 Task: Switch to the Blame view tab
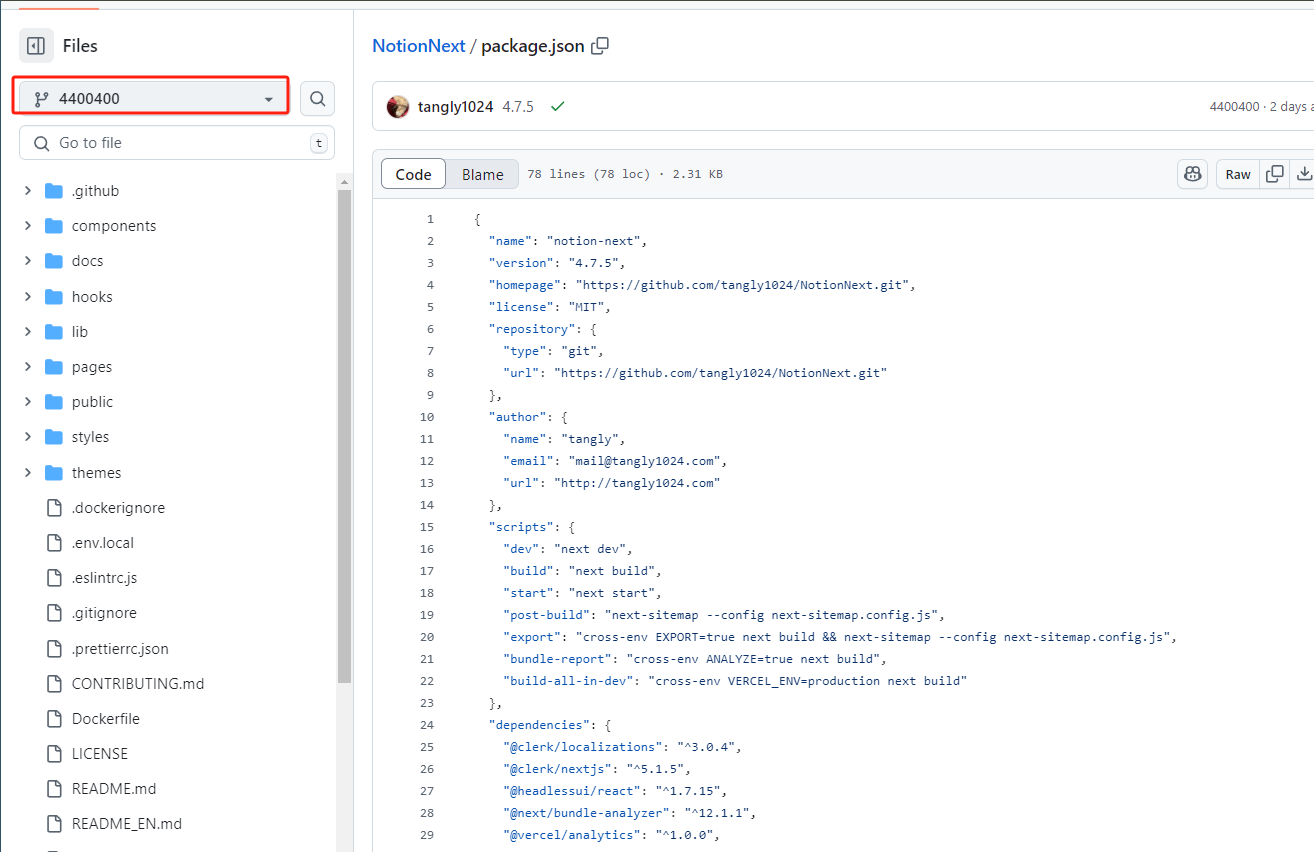pos(483,174)
